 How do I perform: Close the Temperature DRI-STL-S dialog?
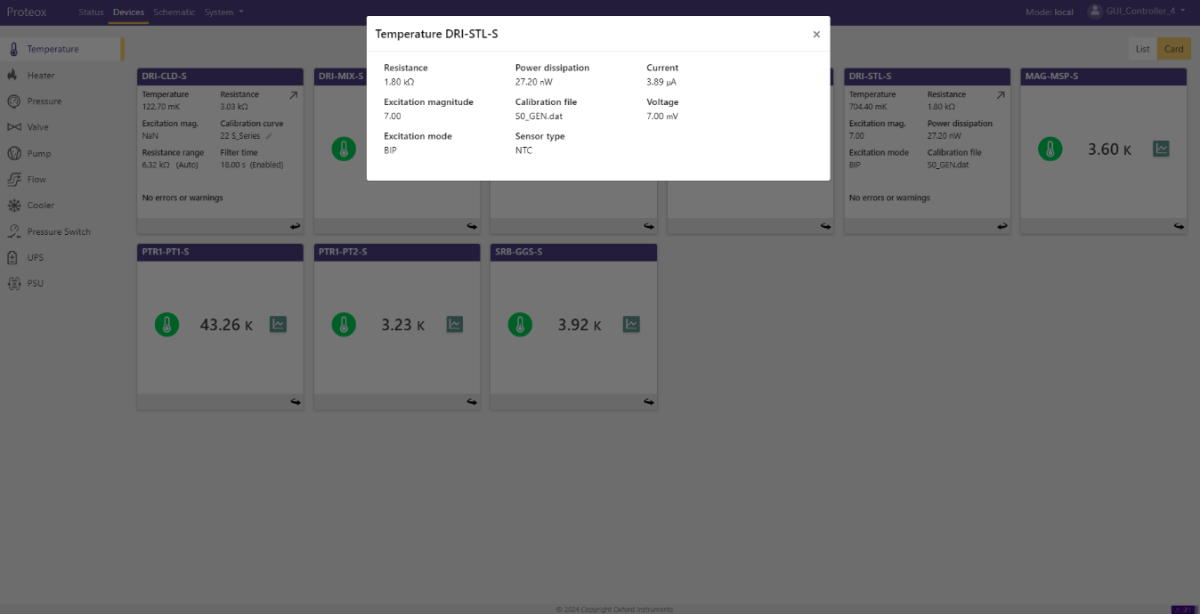click(816, 33)
